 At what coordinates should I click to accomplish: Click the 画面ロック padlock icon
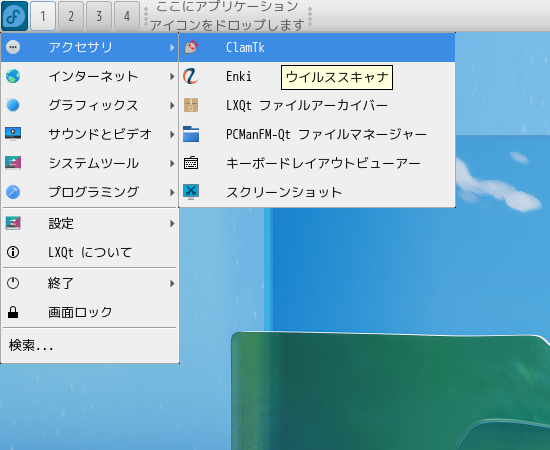[x=13, y=312]
